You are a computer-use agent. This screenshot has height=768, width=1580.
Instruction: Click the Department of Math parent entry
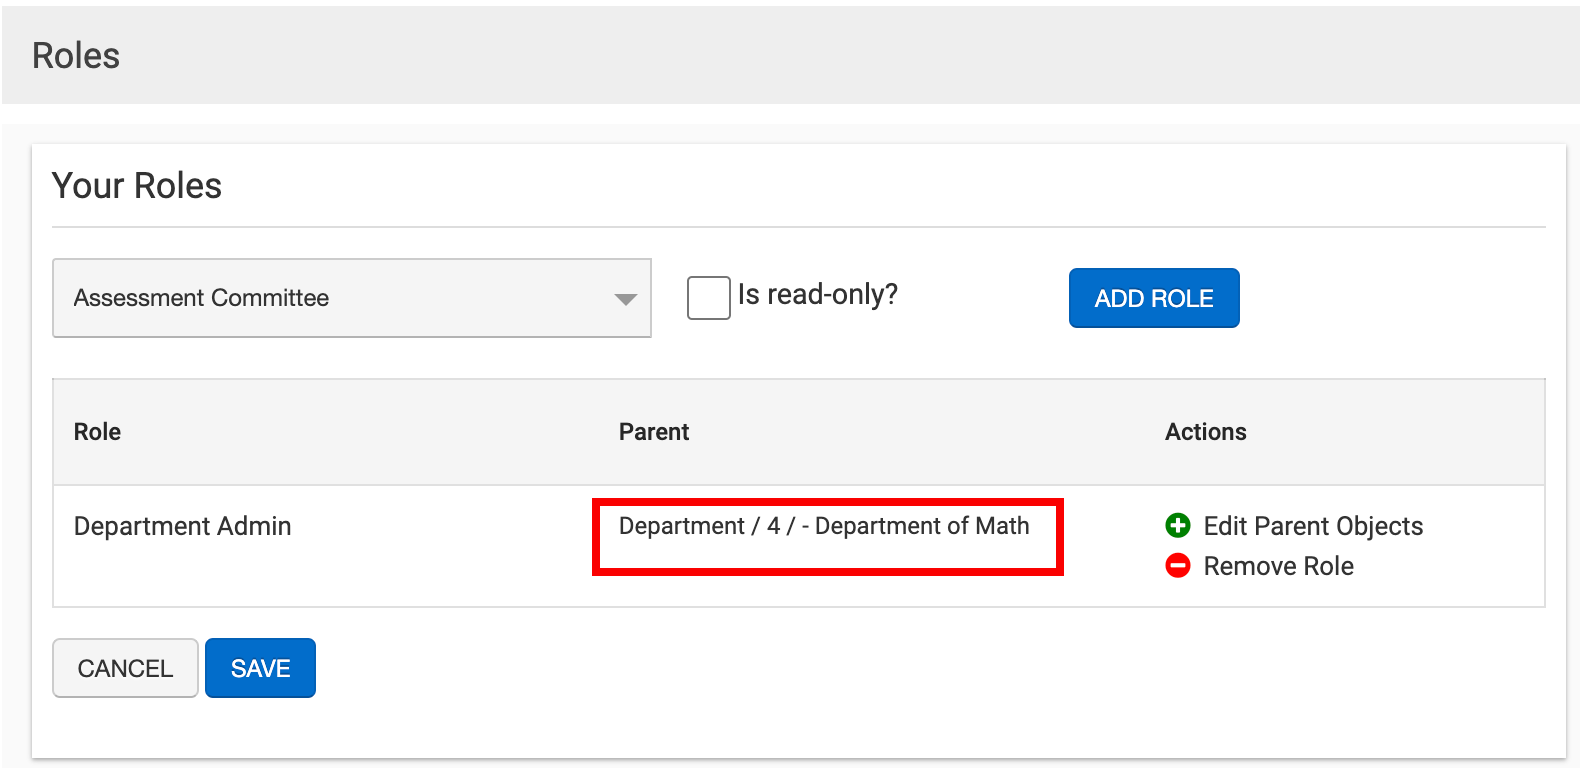(921, 526)
